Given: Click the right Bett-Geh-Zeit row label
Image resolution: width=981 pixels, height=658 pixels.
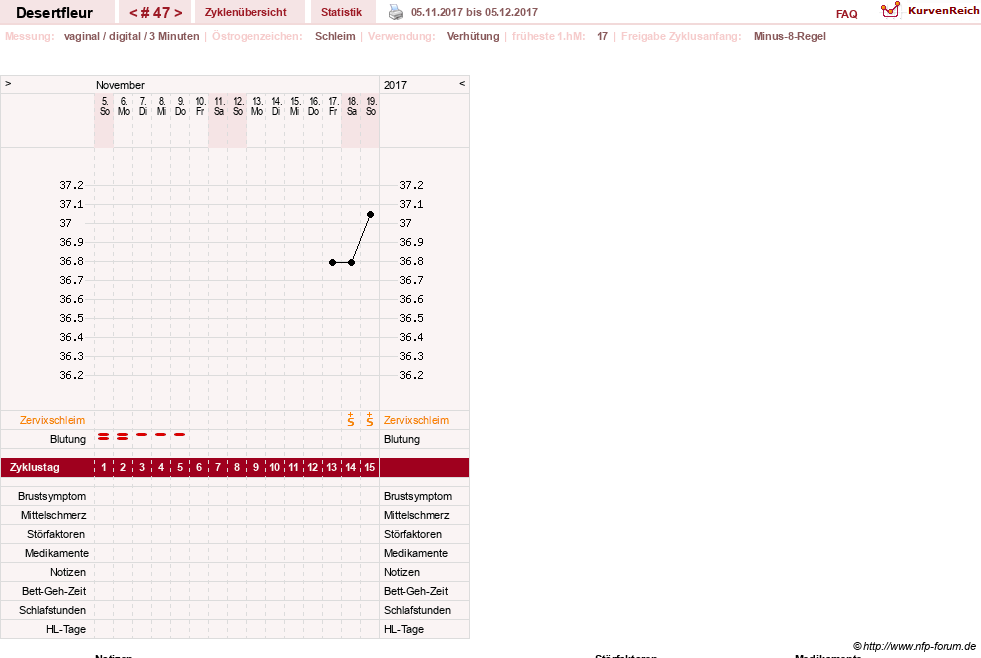Looking at the screenshot, I should [416, 591].
